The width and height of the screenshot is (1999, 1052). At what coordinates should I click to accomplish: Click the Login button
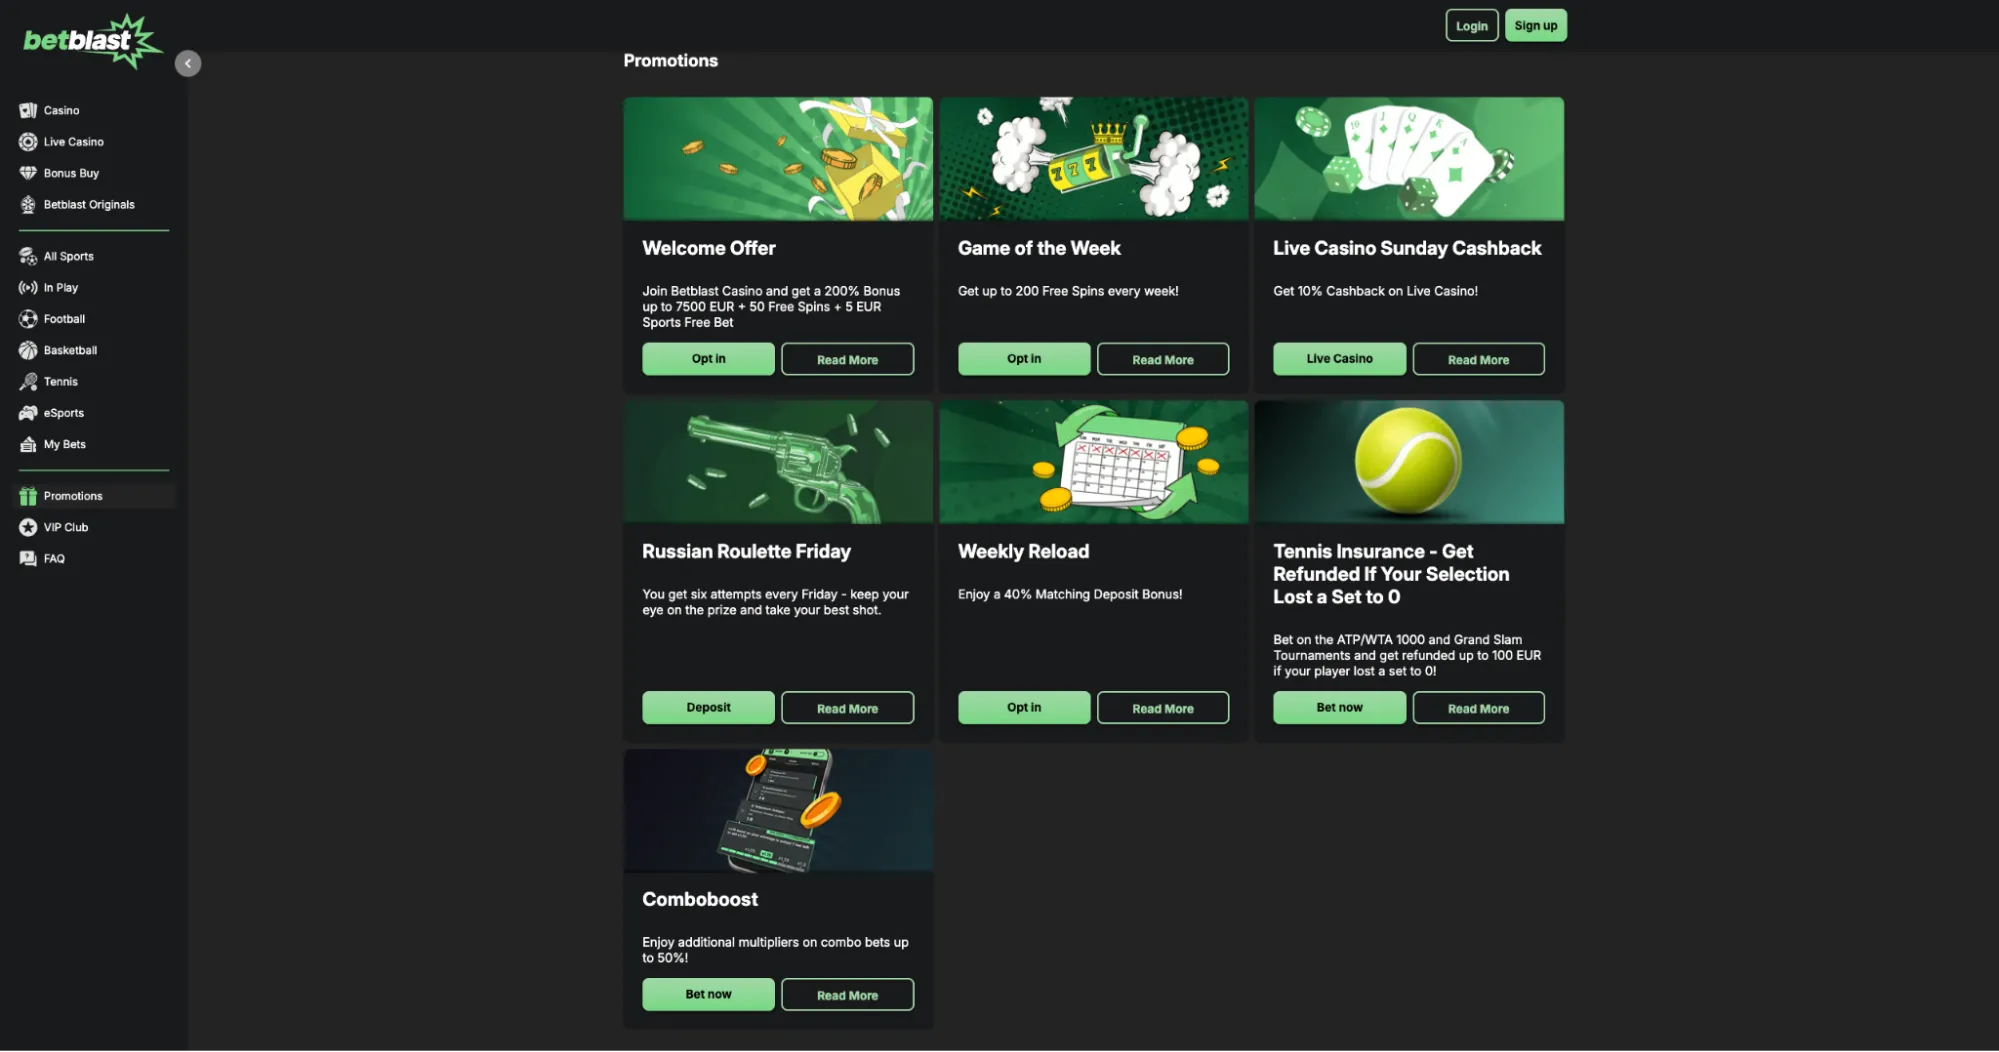click(1471, 26)
